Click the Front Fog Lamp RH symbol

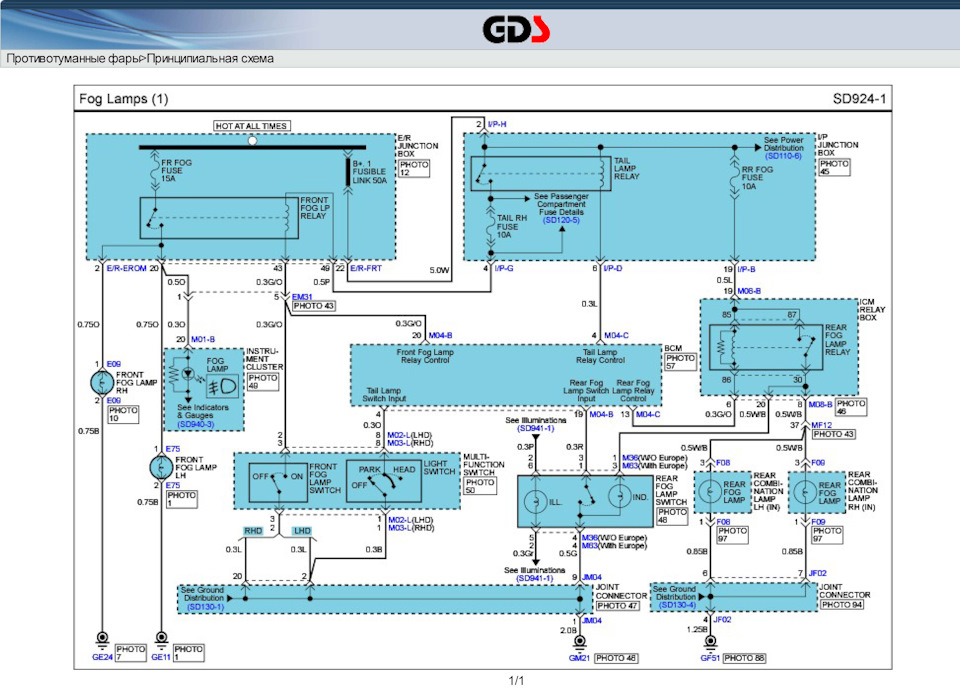pos(101,382)
